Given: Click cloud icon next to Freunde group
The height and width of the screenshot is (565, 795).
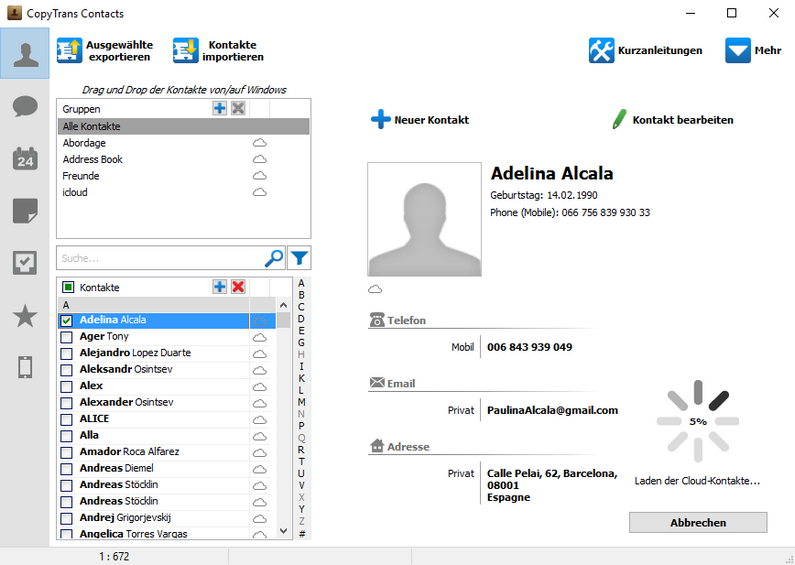Looking at the screenshot, I should (x=260, y=176).
